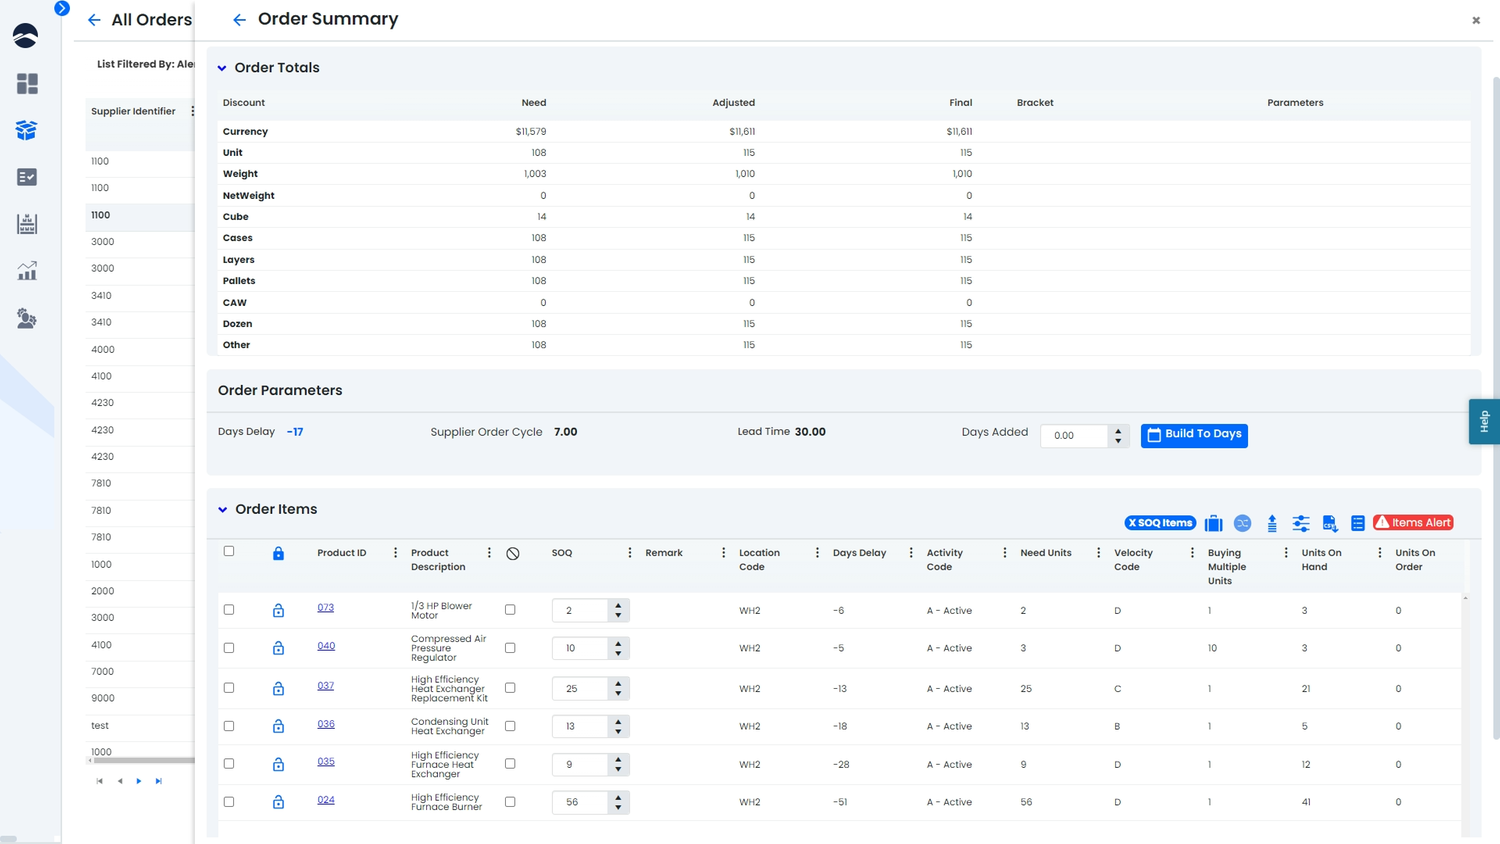Viewport: 1500px width, 844px height.
Task: Open the filter sliders icon above Order Items
Action: coord(1301,523)
